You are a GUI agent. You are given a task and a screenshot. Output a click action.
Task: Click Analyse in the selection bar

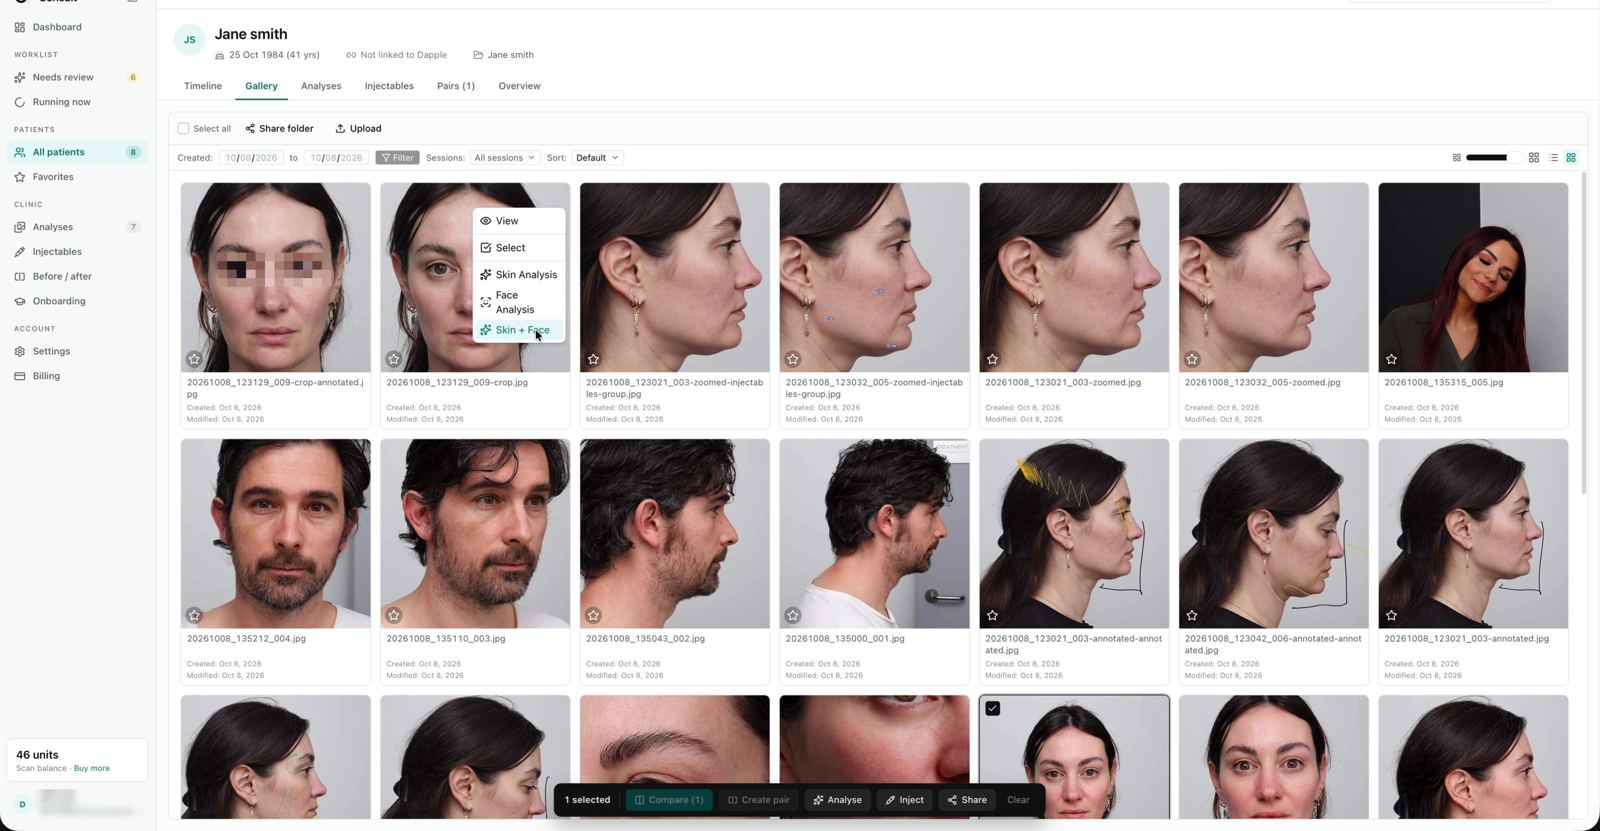pyautogui.click(x=838, y=800)
